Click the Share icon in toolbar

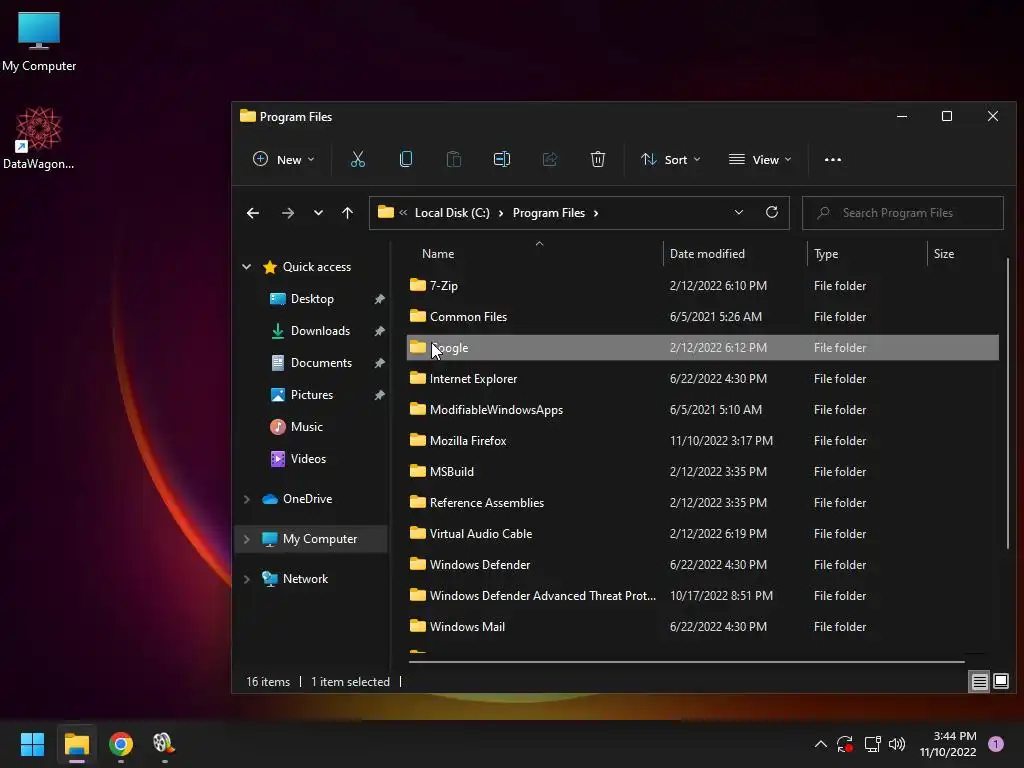point(550,159)
